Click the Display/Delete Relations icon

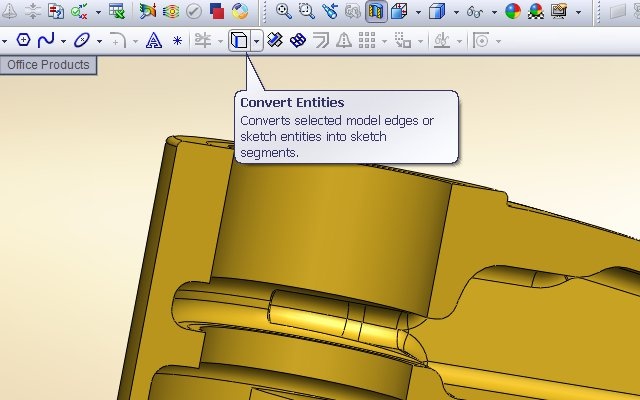442,40
